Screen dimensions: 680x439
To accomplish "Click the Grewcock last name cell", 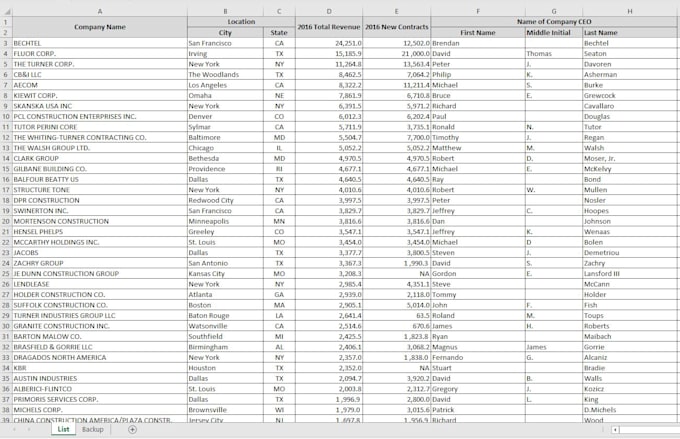I will (630, 95).
